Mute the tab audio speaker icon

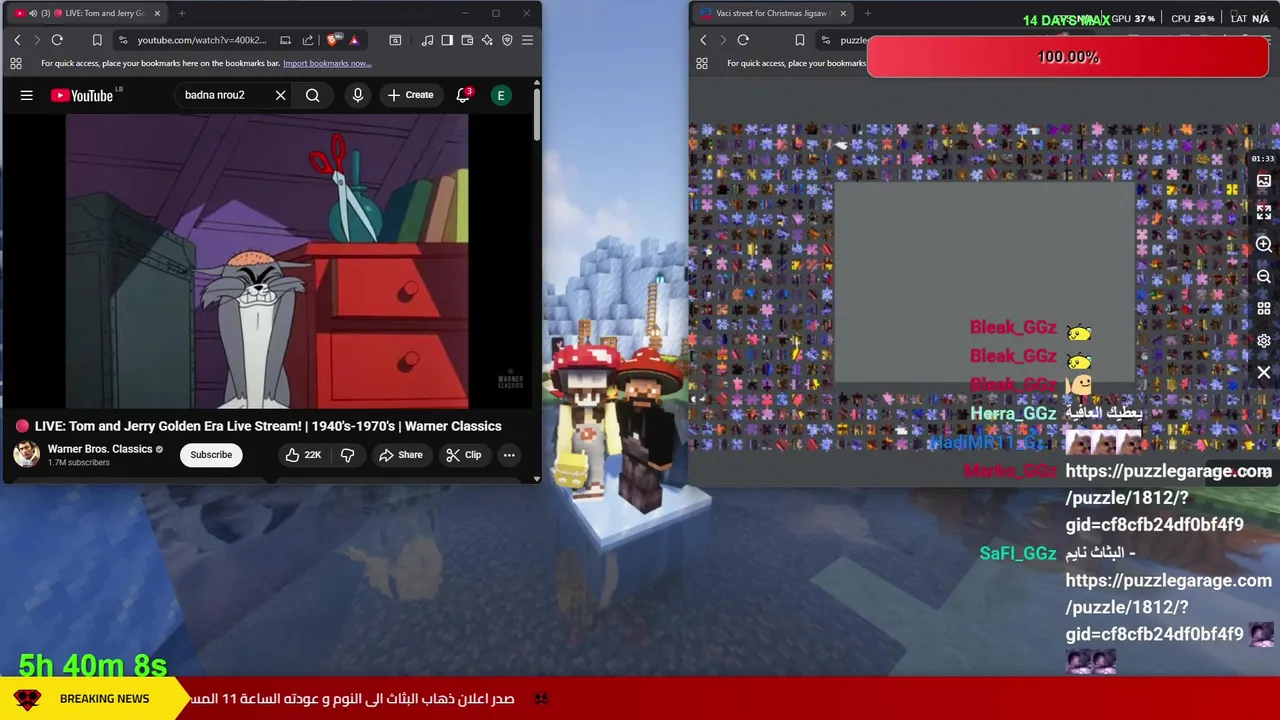(33, 13)
